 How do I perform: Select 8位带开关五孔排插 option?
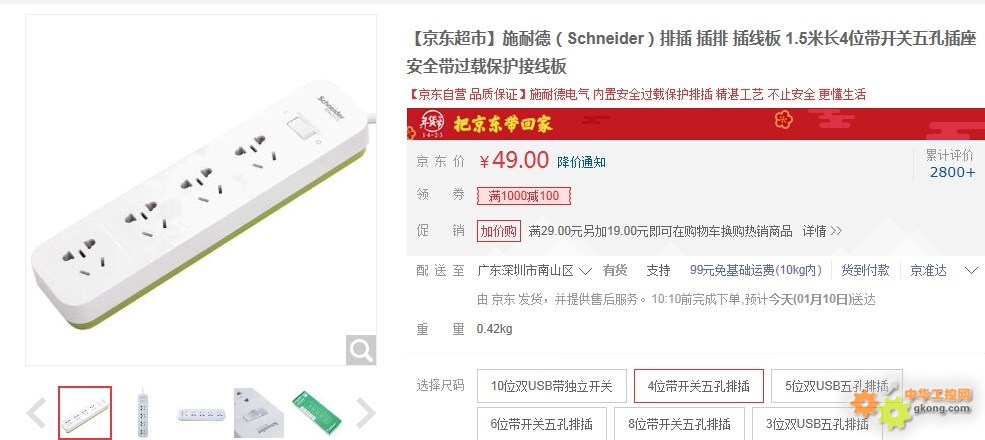click(x=678, y=424)
